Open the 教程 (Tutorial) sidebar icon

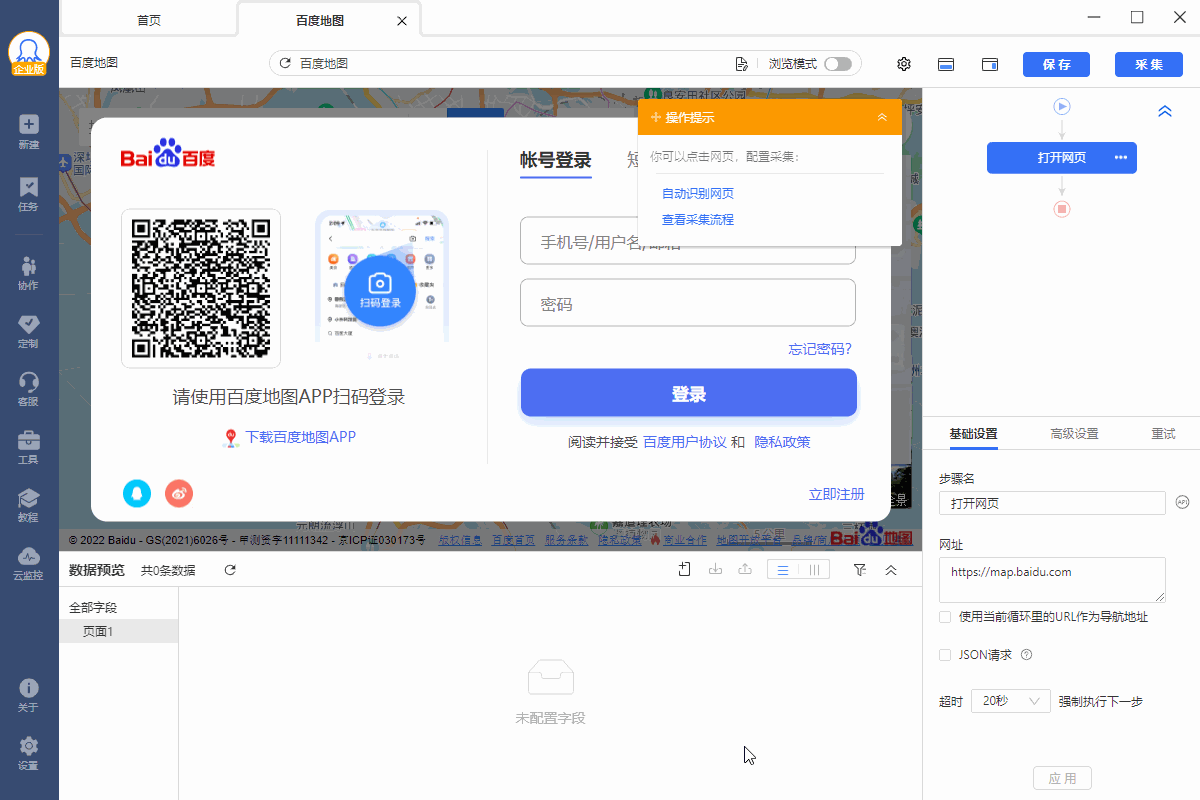29,505
